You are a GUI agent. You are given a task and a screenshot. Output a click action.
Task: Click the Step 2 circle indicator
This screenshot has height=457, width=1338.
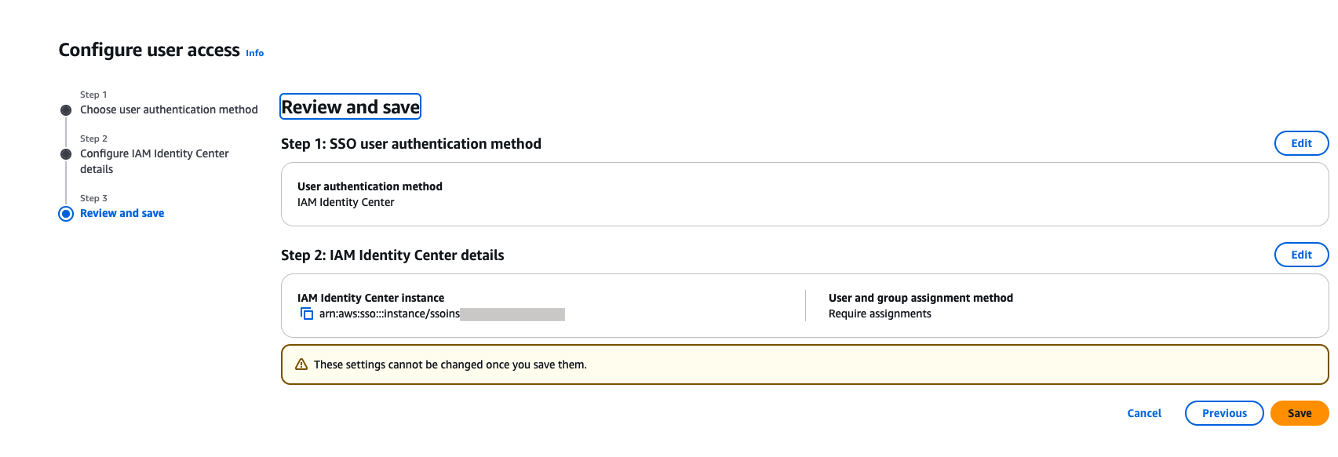66,154
